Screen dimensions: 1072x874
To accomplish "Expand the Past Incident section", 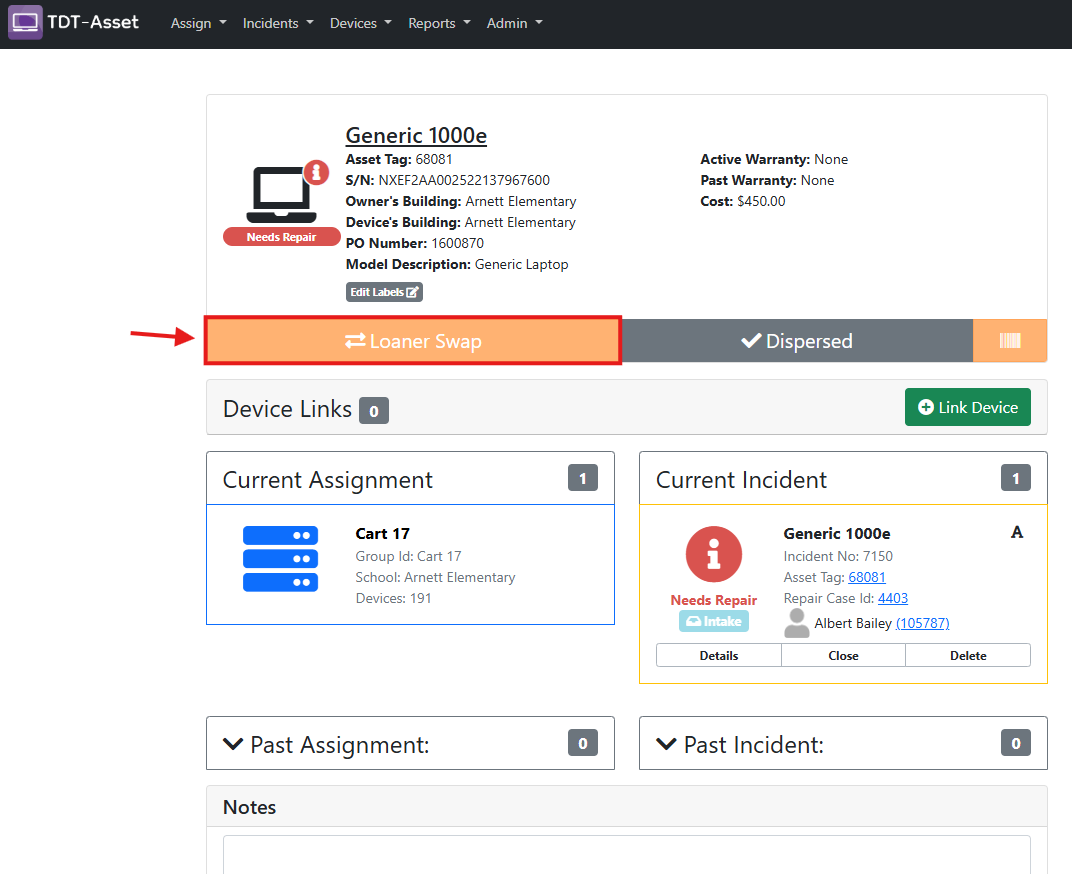I will pos(843,743).
